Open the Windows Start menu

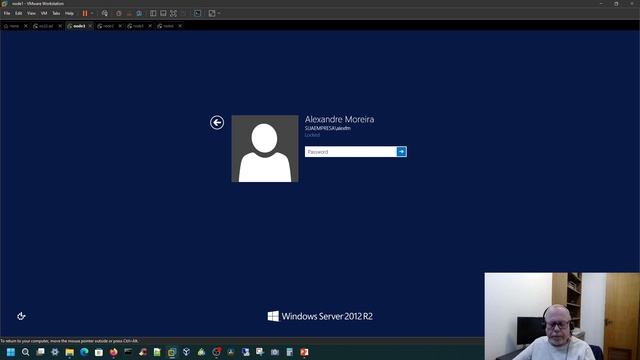point(11,352)
